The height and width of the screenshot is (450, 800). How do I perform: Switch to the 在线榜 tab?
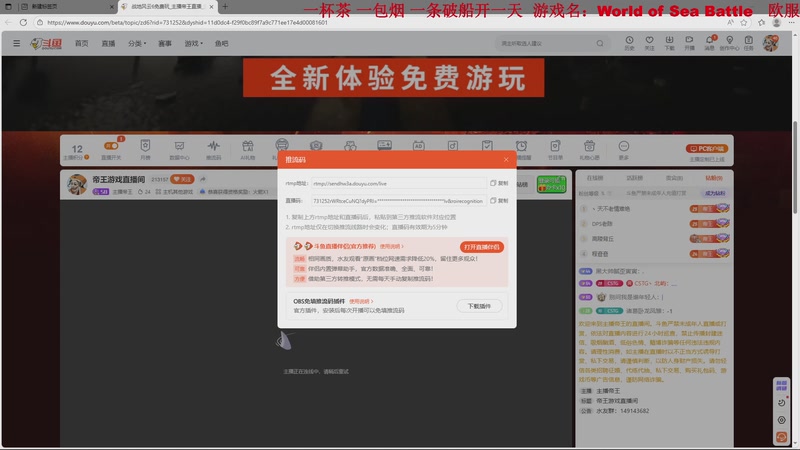click(x=594, y=178)
